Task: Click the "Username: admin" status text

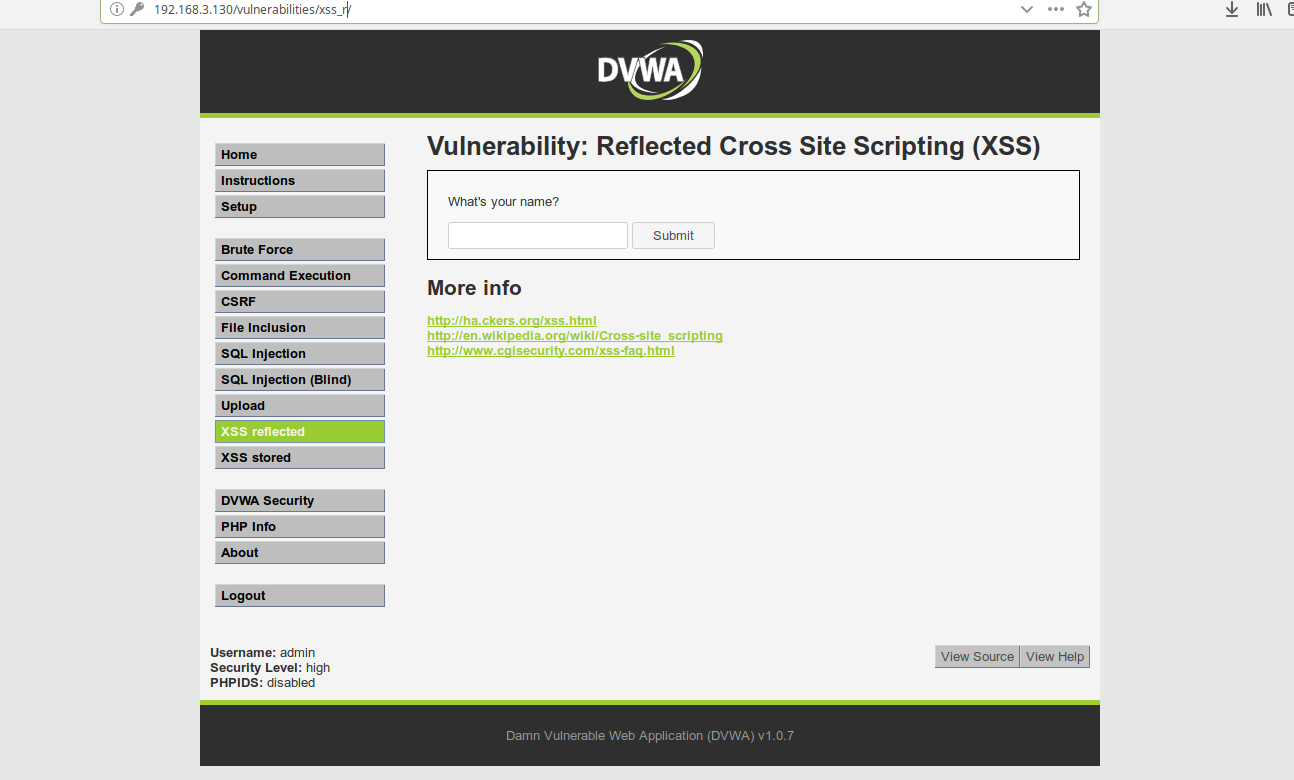Action: click(x=262, y=653)
